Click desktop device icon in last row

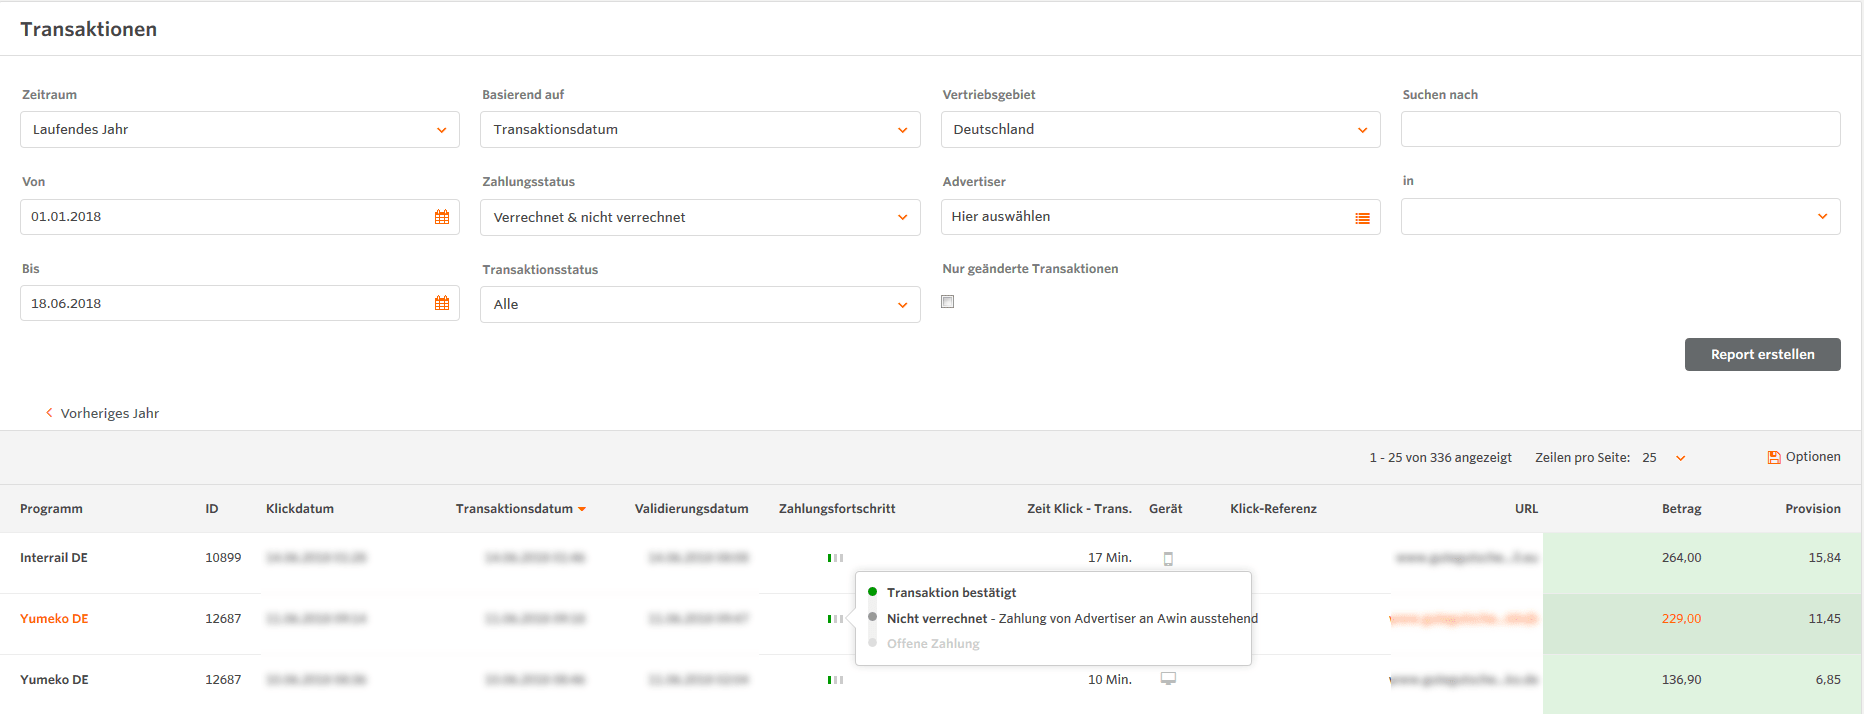click(1168, 679)
